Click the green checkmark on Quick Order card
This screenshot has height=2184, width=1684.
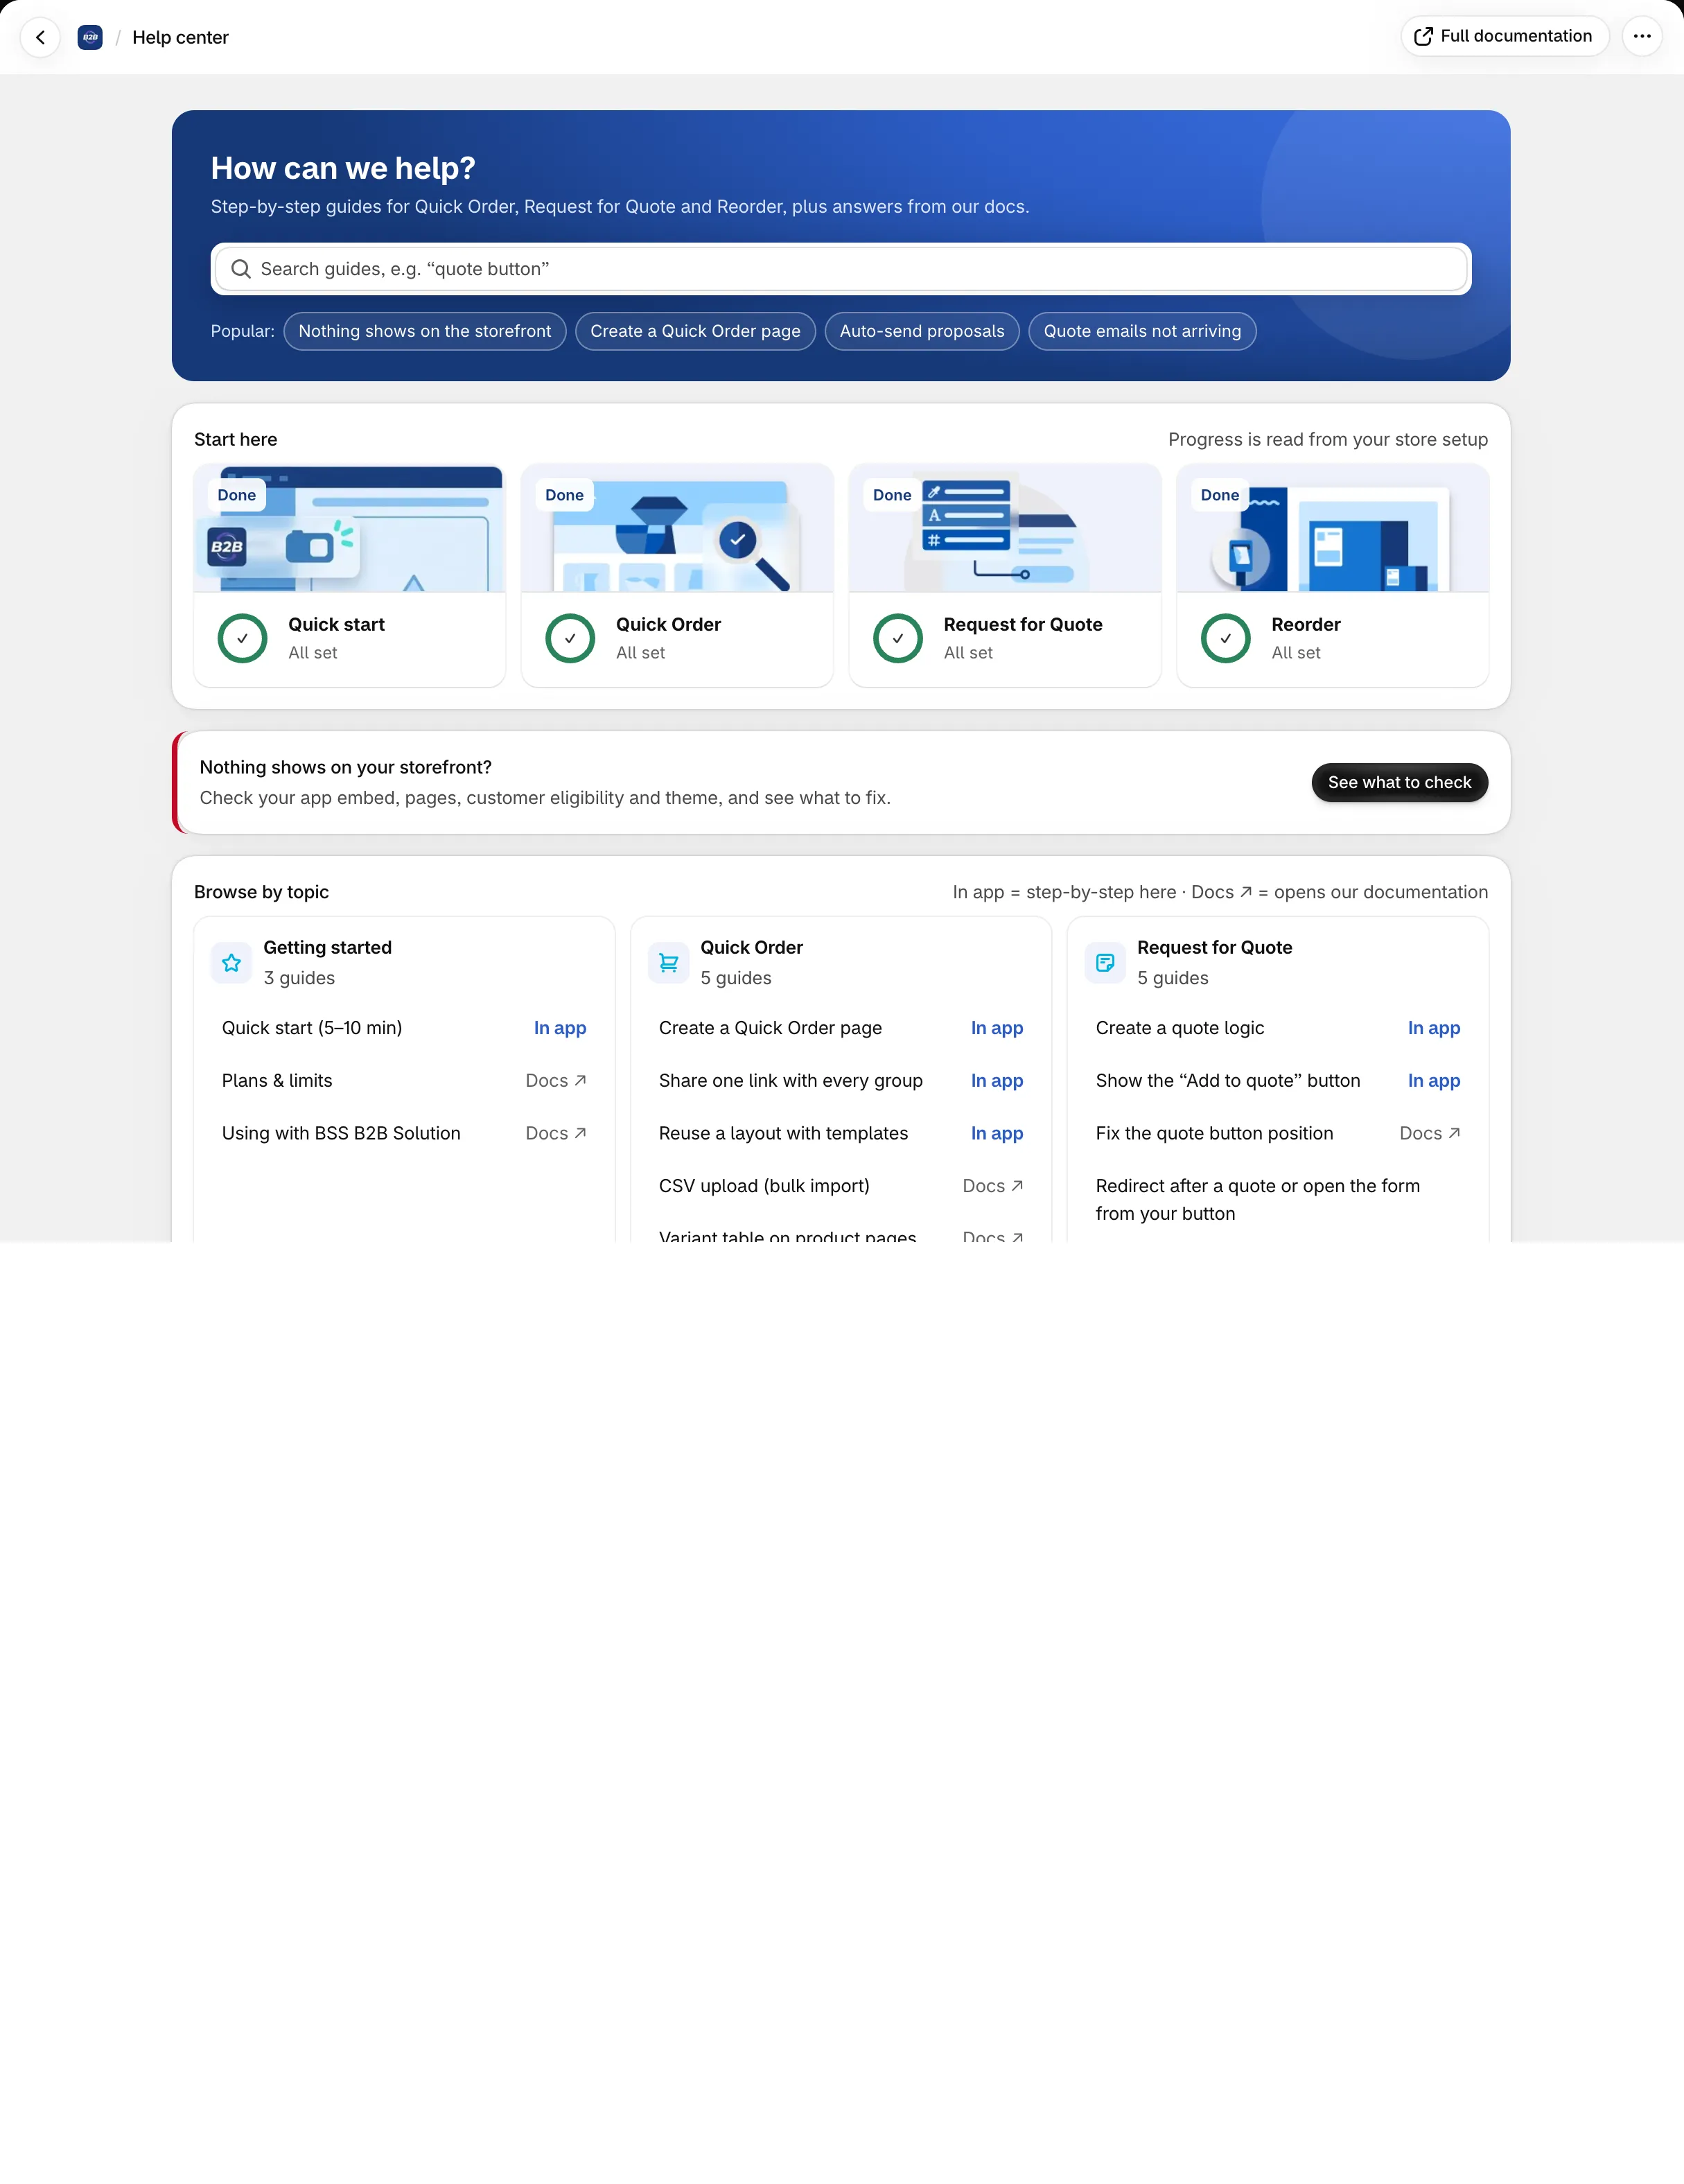570,638
